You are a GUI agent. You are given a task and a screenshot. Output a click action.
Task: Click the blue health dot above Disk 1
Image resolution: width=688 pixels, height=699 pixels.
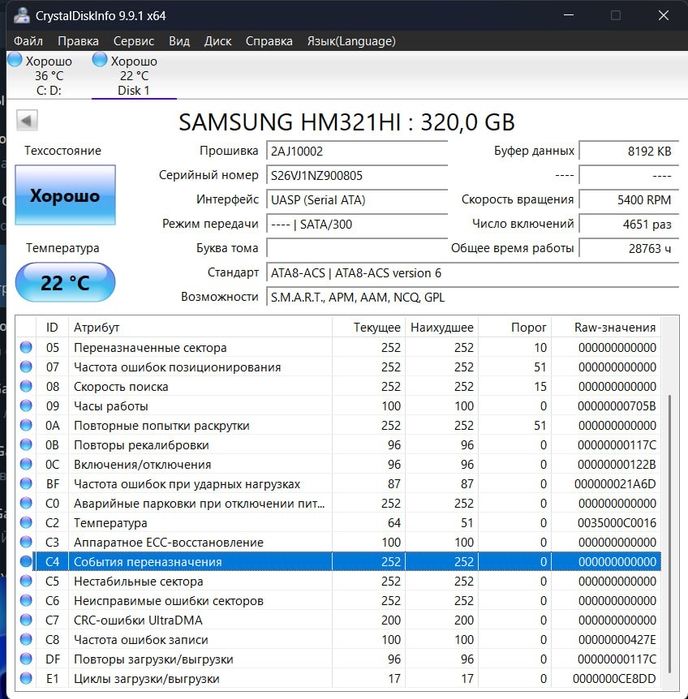[x=100, y=60]
